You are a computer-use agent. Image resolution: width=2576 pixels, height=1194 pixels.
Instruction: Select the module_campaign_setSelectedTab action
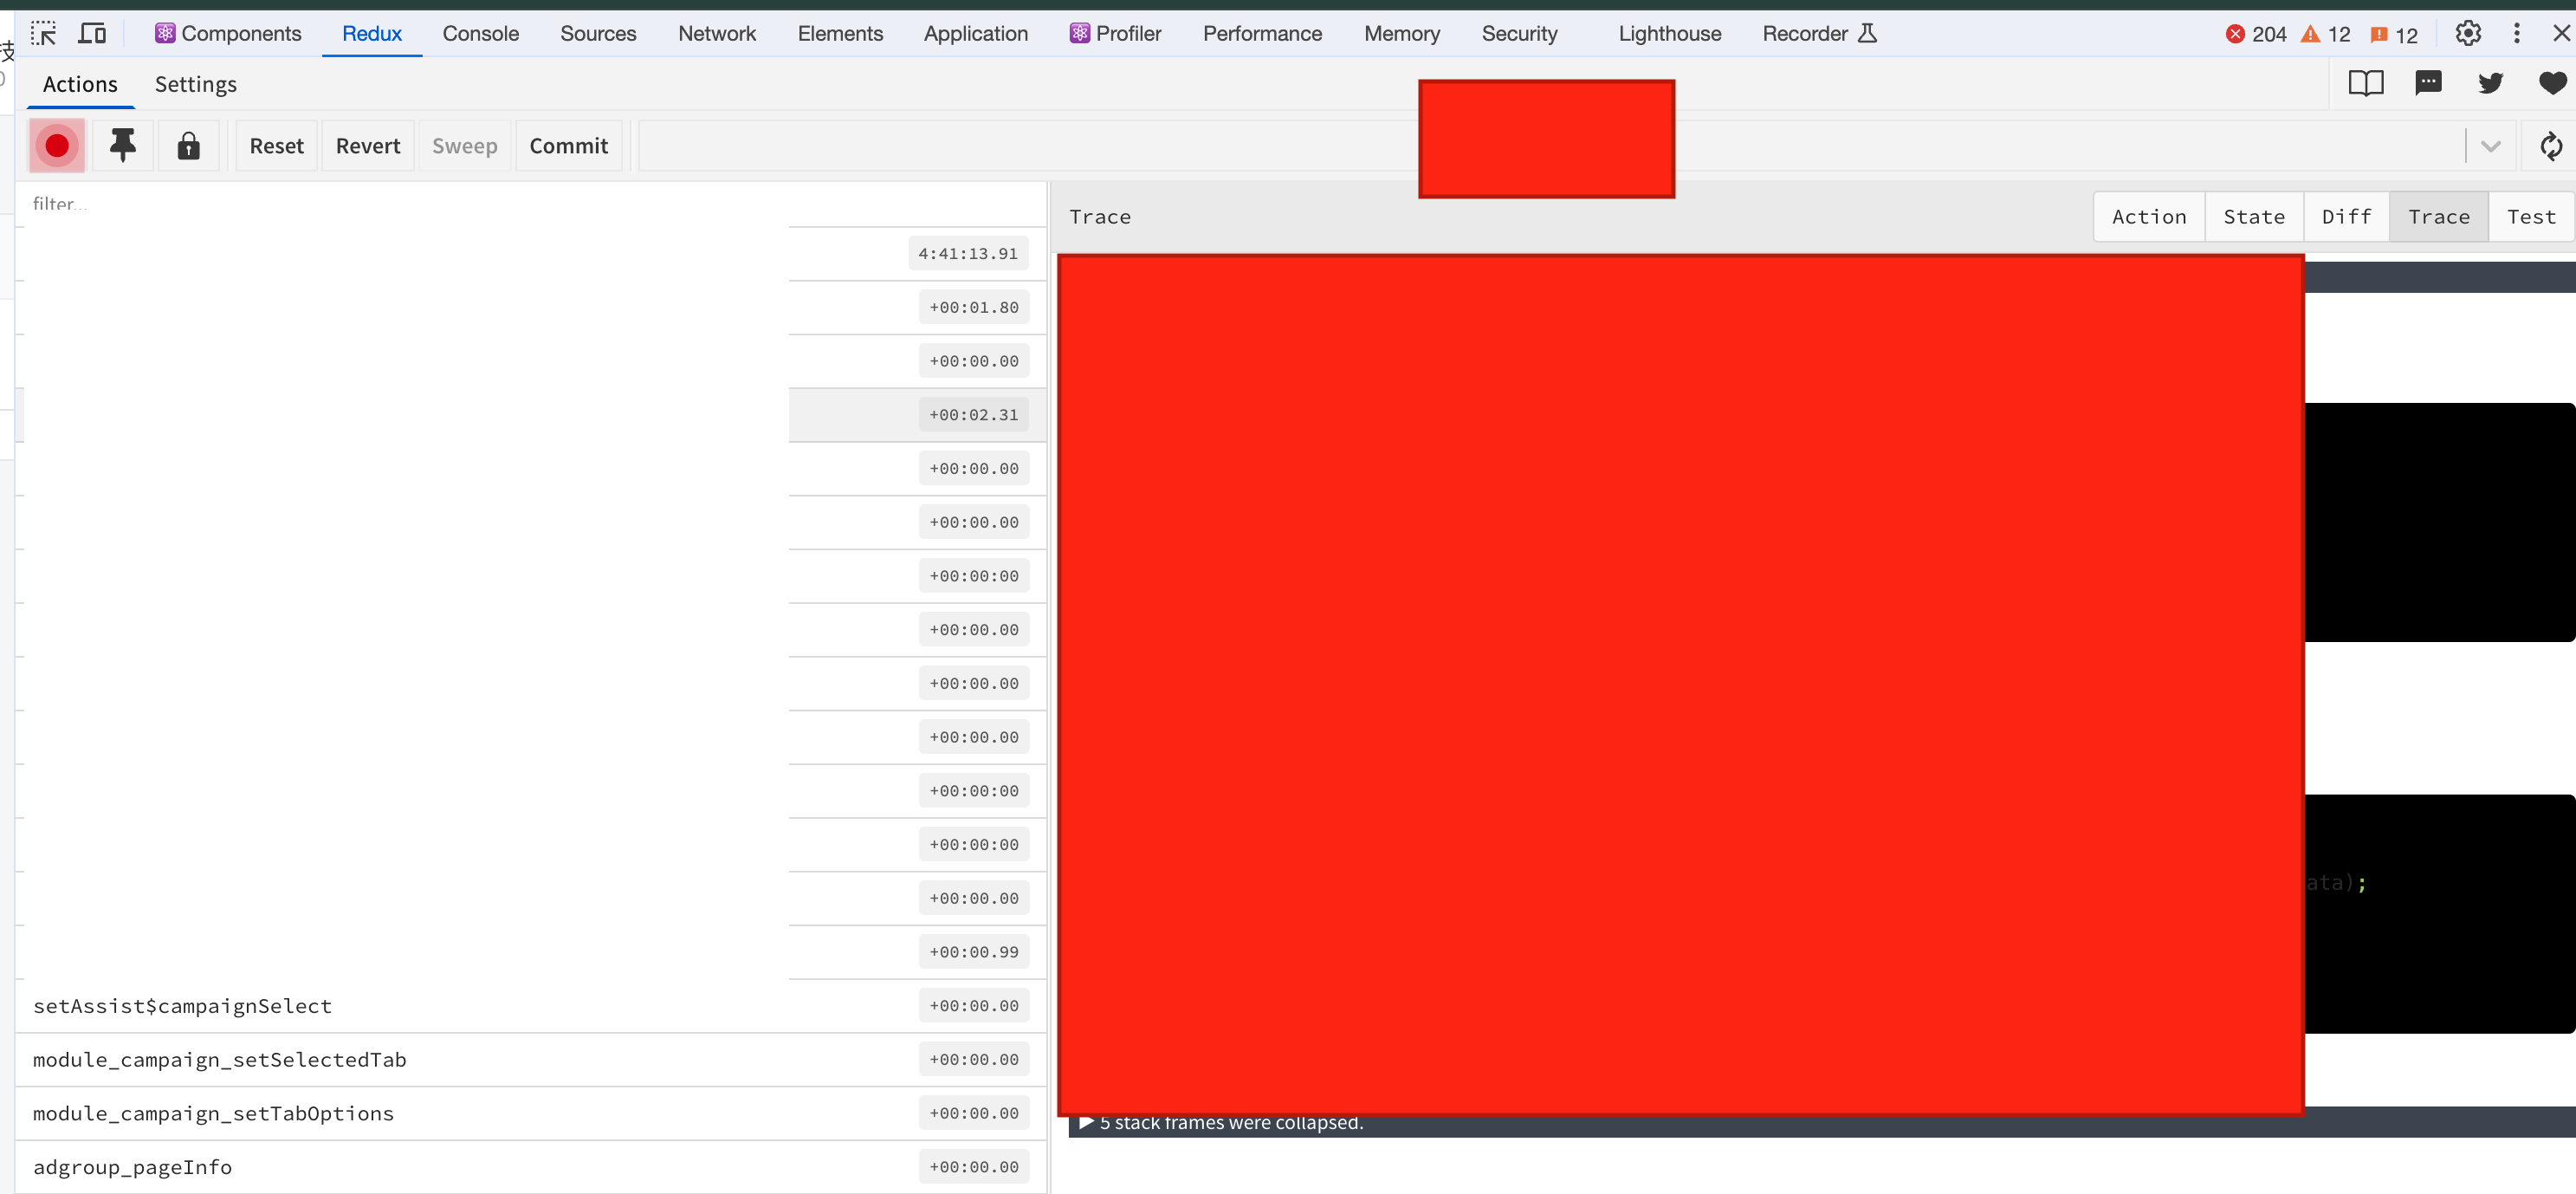(x=220, y=1059)
